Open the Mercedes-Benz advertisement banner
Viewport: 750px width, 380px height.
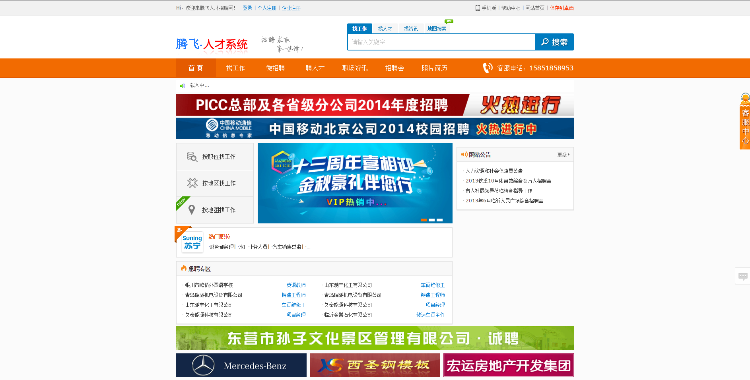coord(242,365)
